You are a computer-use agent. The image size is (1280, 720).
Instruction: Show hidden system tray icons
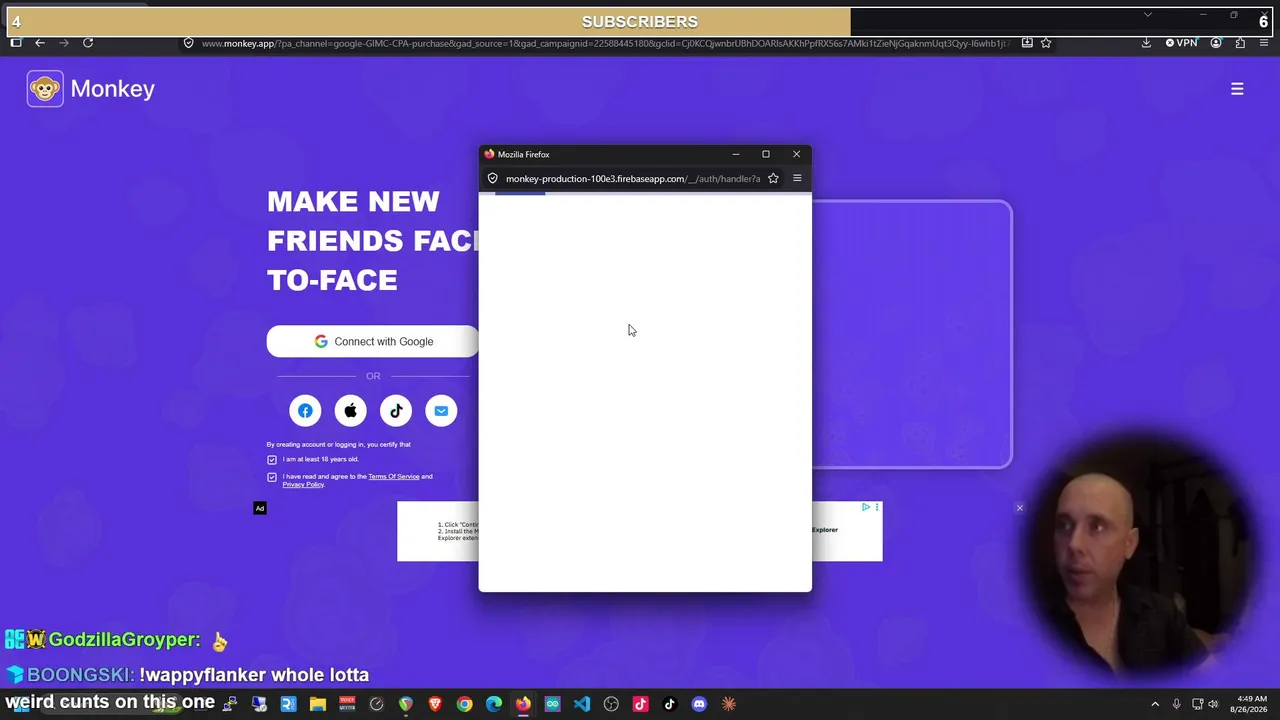[1155, 704]
